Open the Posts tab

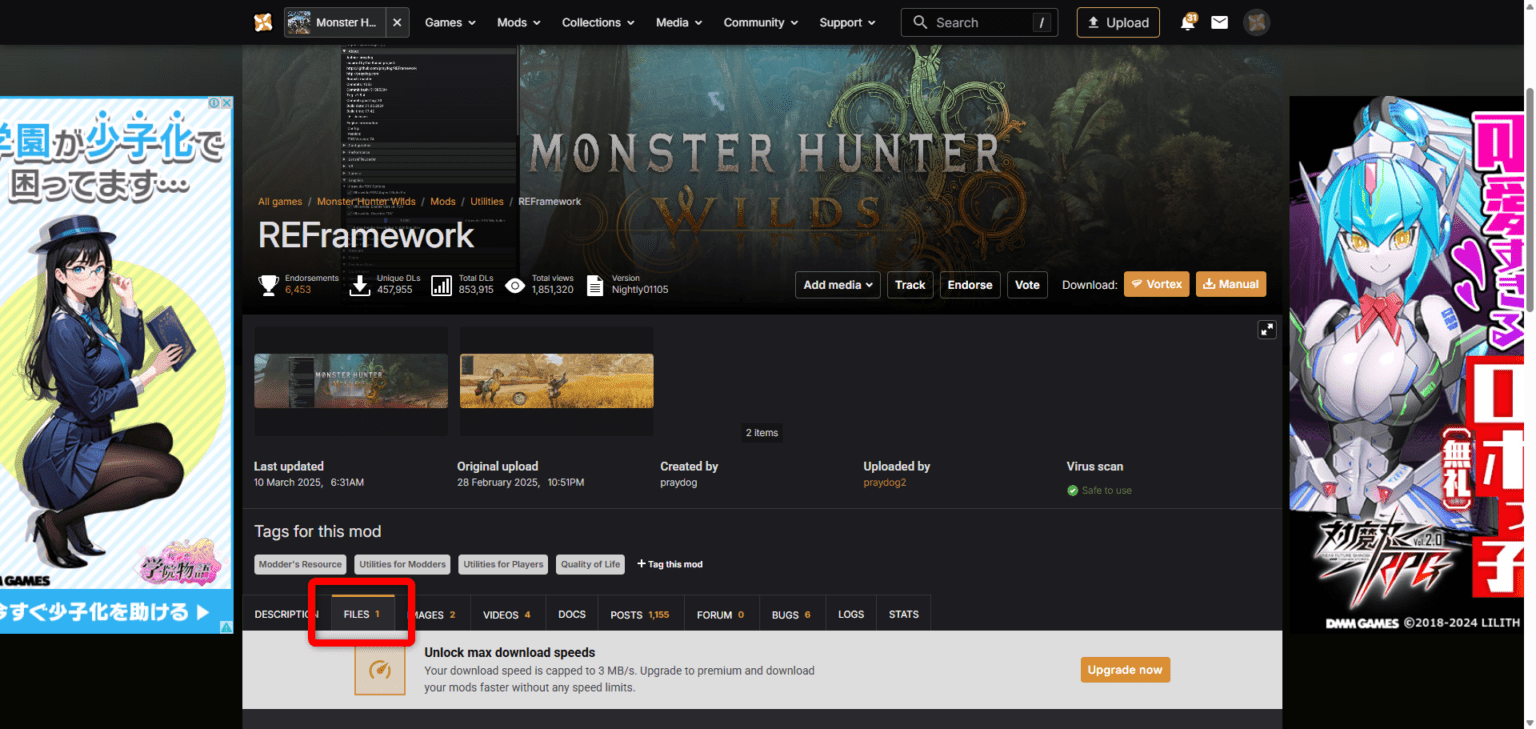pos(639,614)
